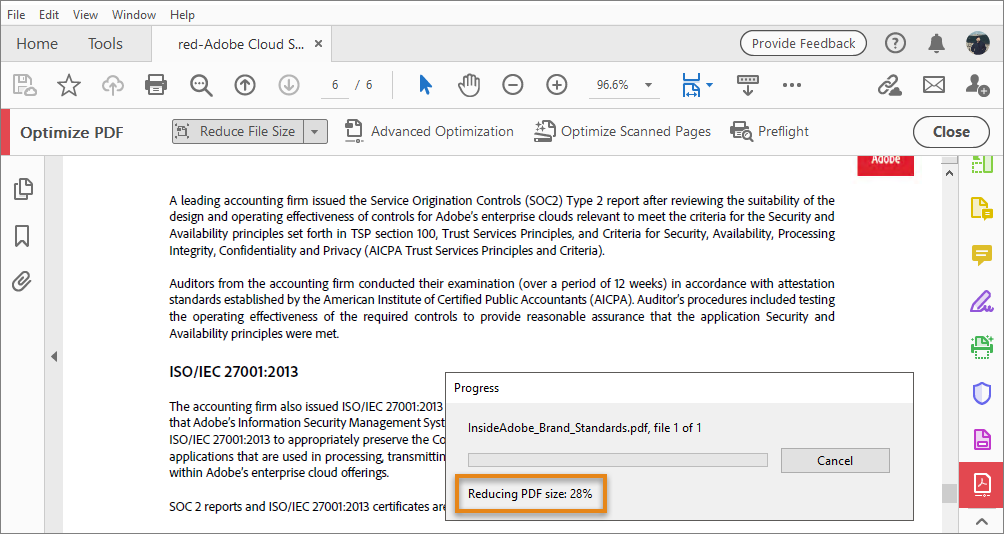The width and height of the screenshot is (1004, 534).
Task: Click the upload to cloud icon
Action: pos(113,85)
